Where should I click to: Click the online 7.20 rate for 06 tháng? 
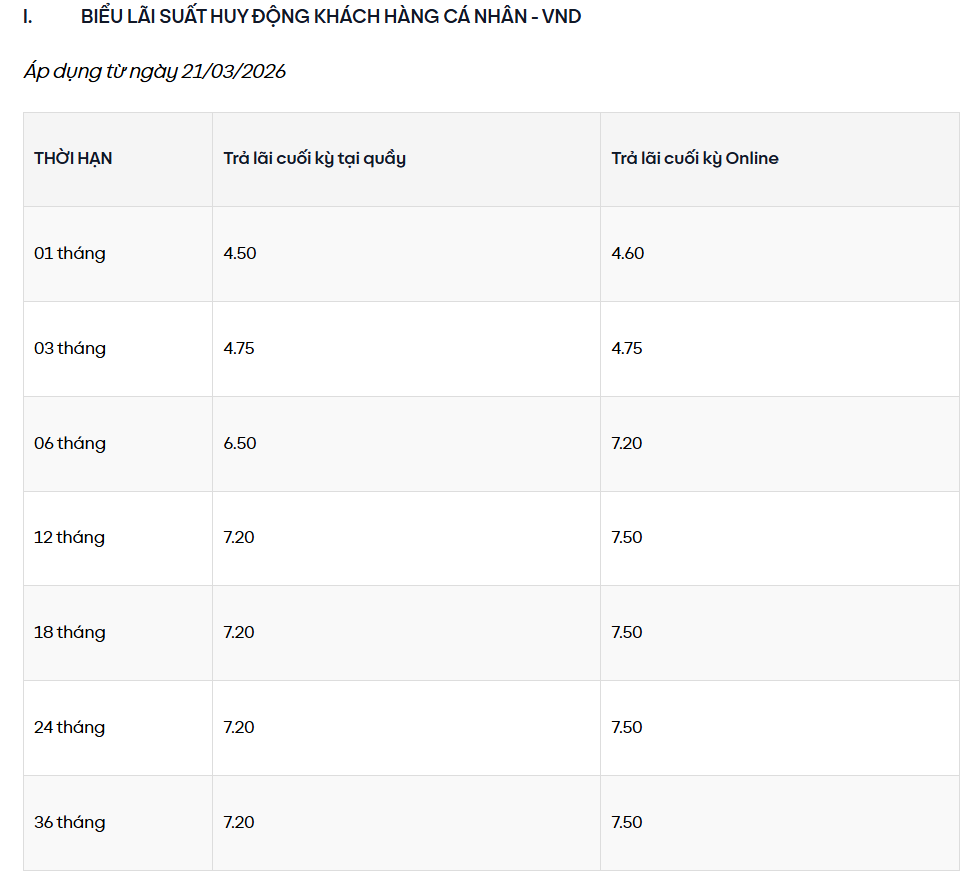[627, 443]
